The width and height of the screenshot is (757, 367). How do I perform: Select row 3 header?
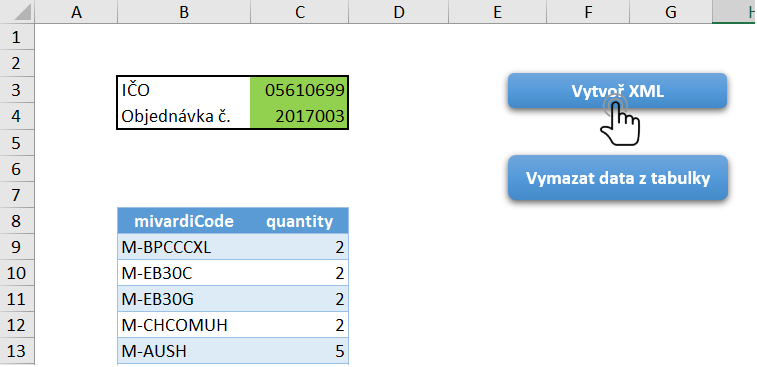point(17,90)
